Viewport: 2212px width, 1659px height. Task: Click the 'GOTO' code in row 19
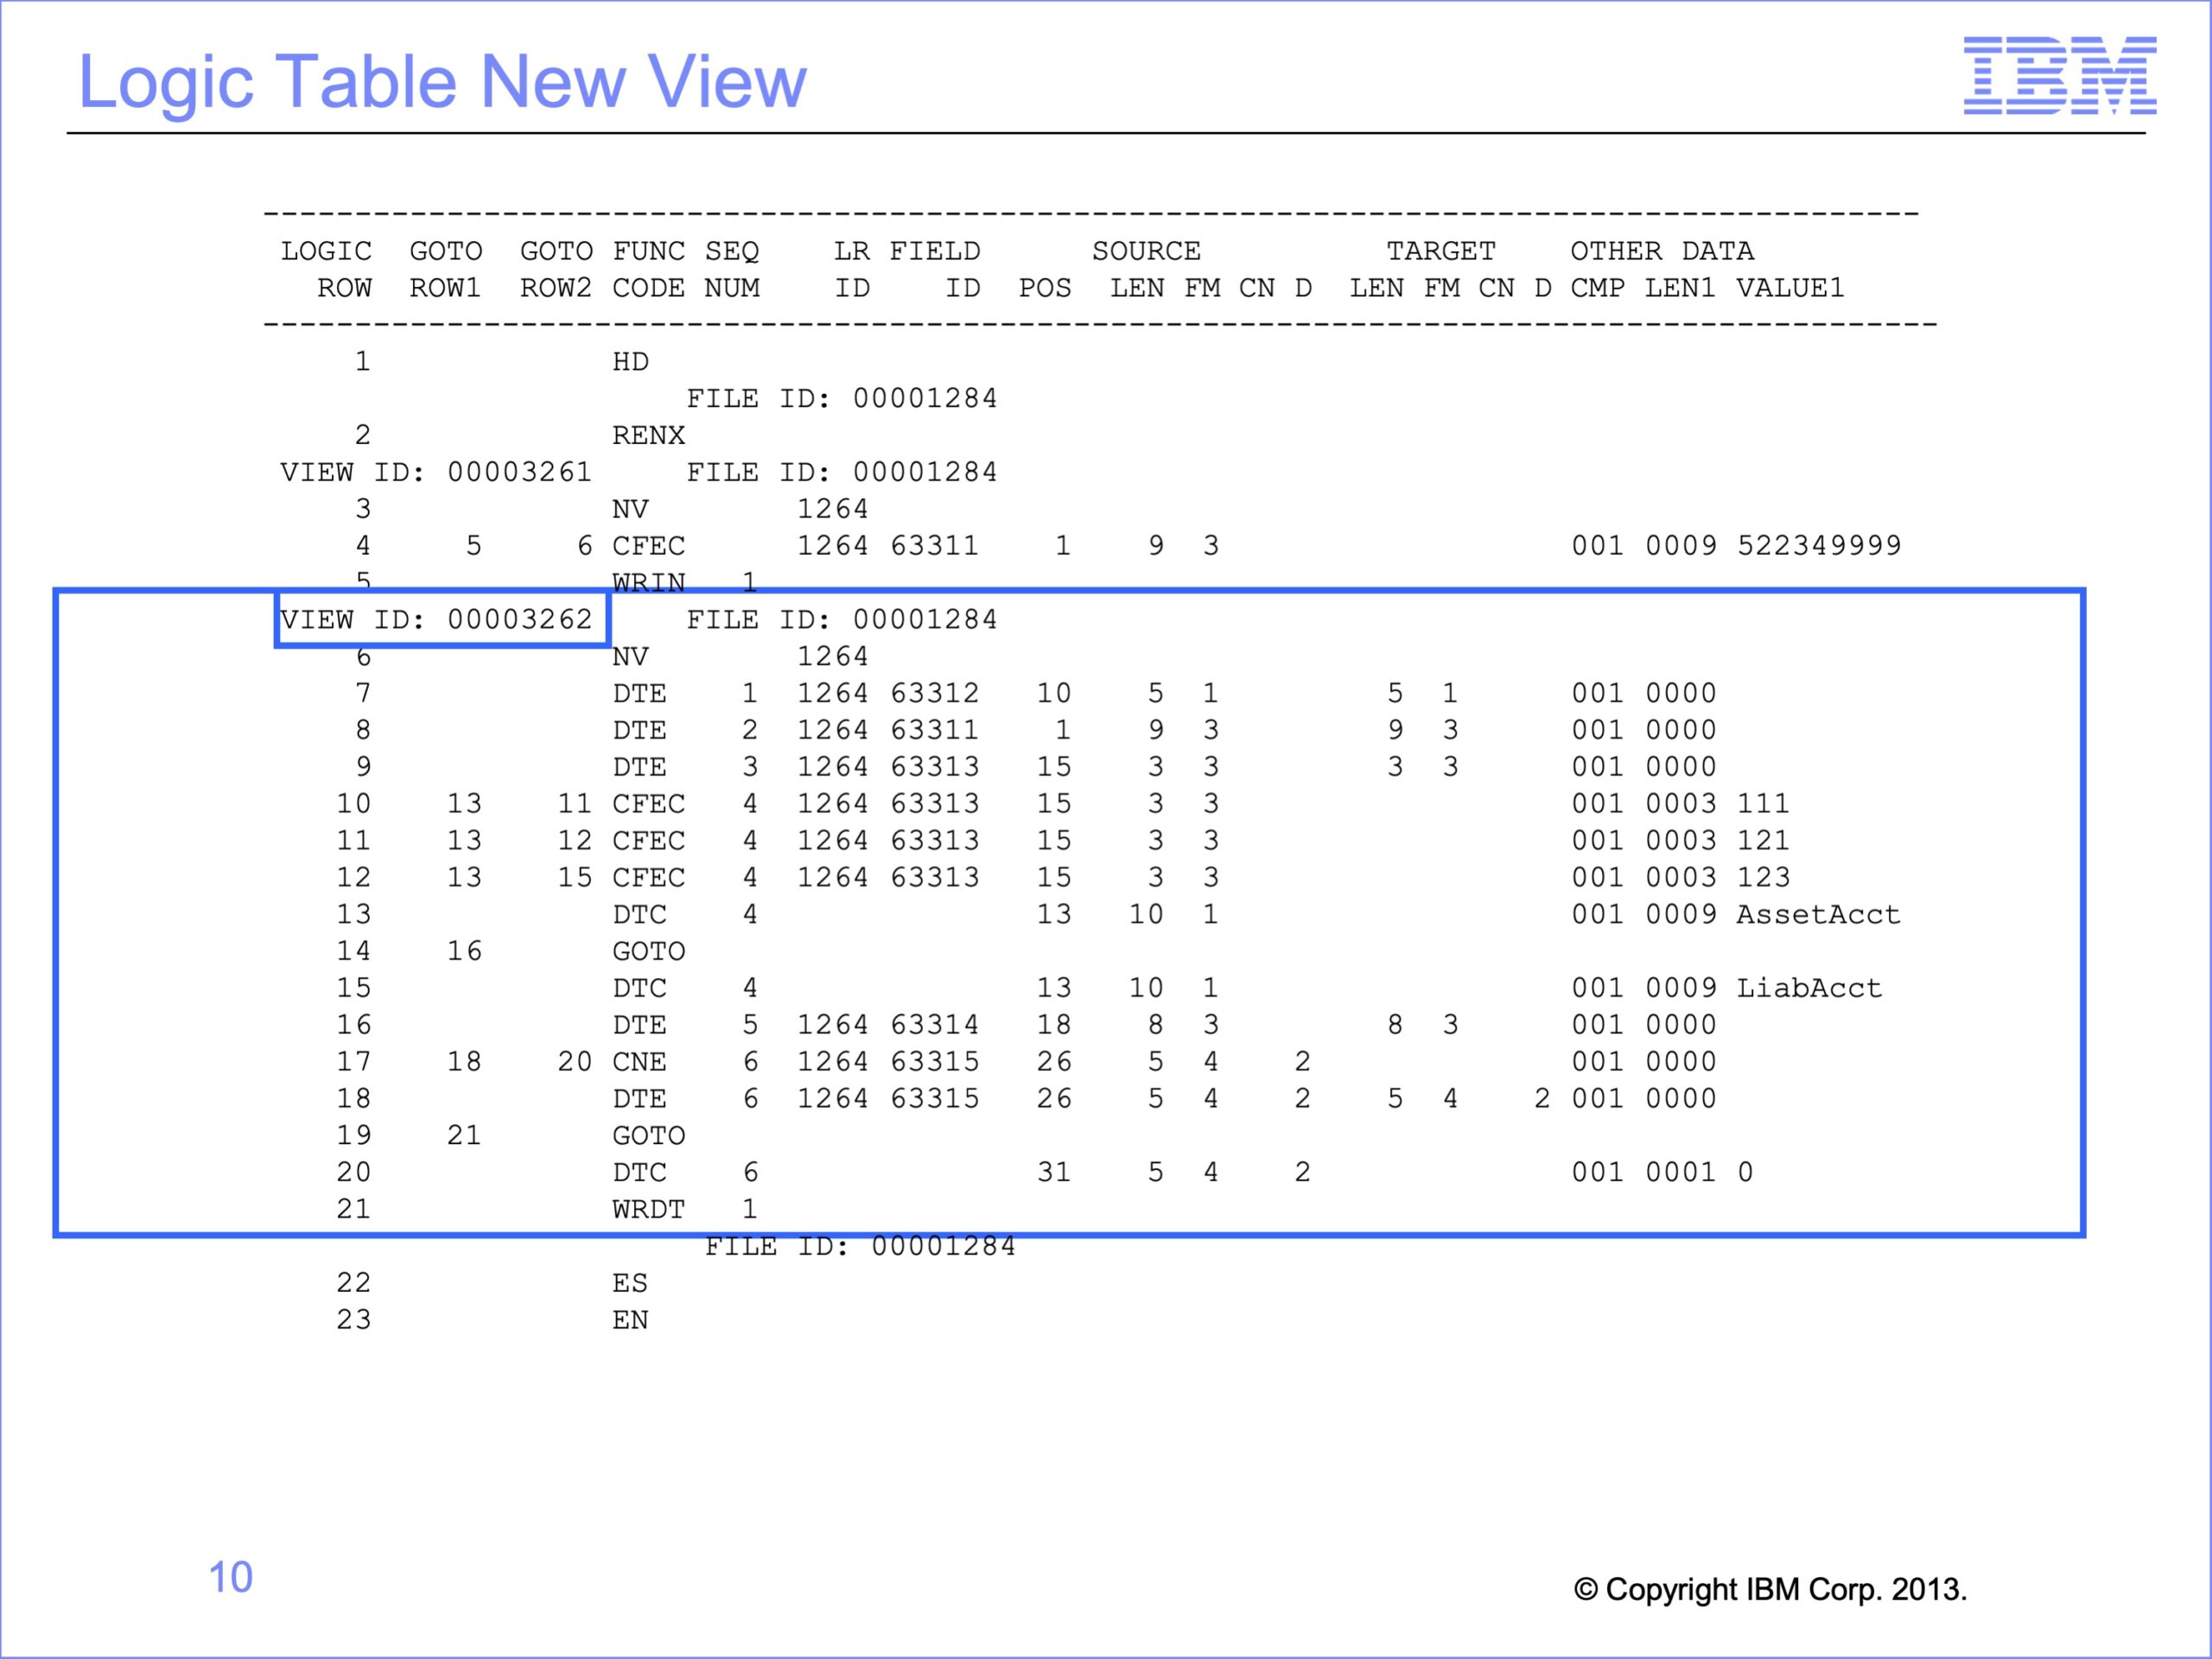click(648, 1136)
